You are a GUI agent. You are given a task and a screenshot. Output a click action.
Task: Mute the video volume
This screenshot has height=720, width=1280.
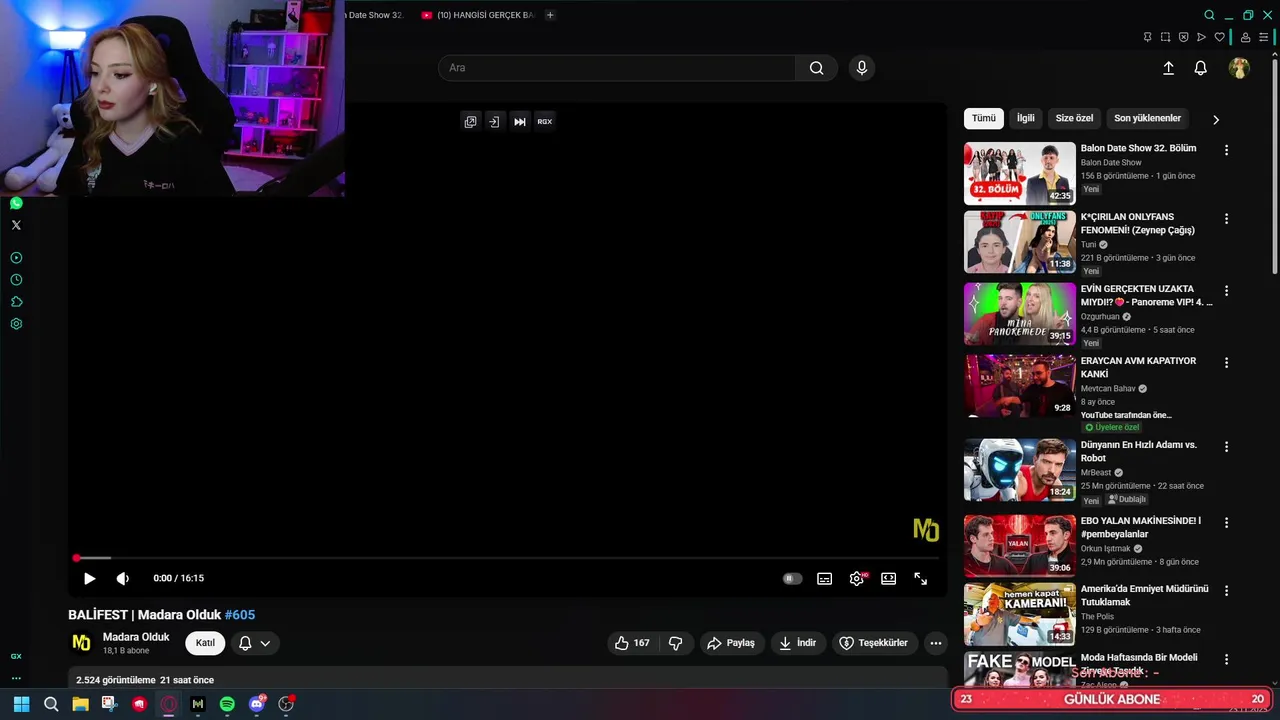(x=123, y=578)
